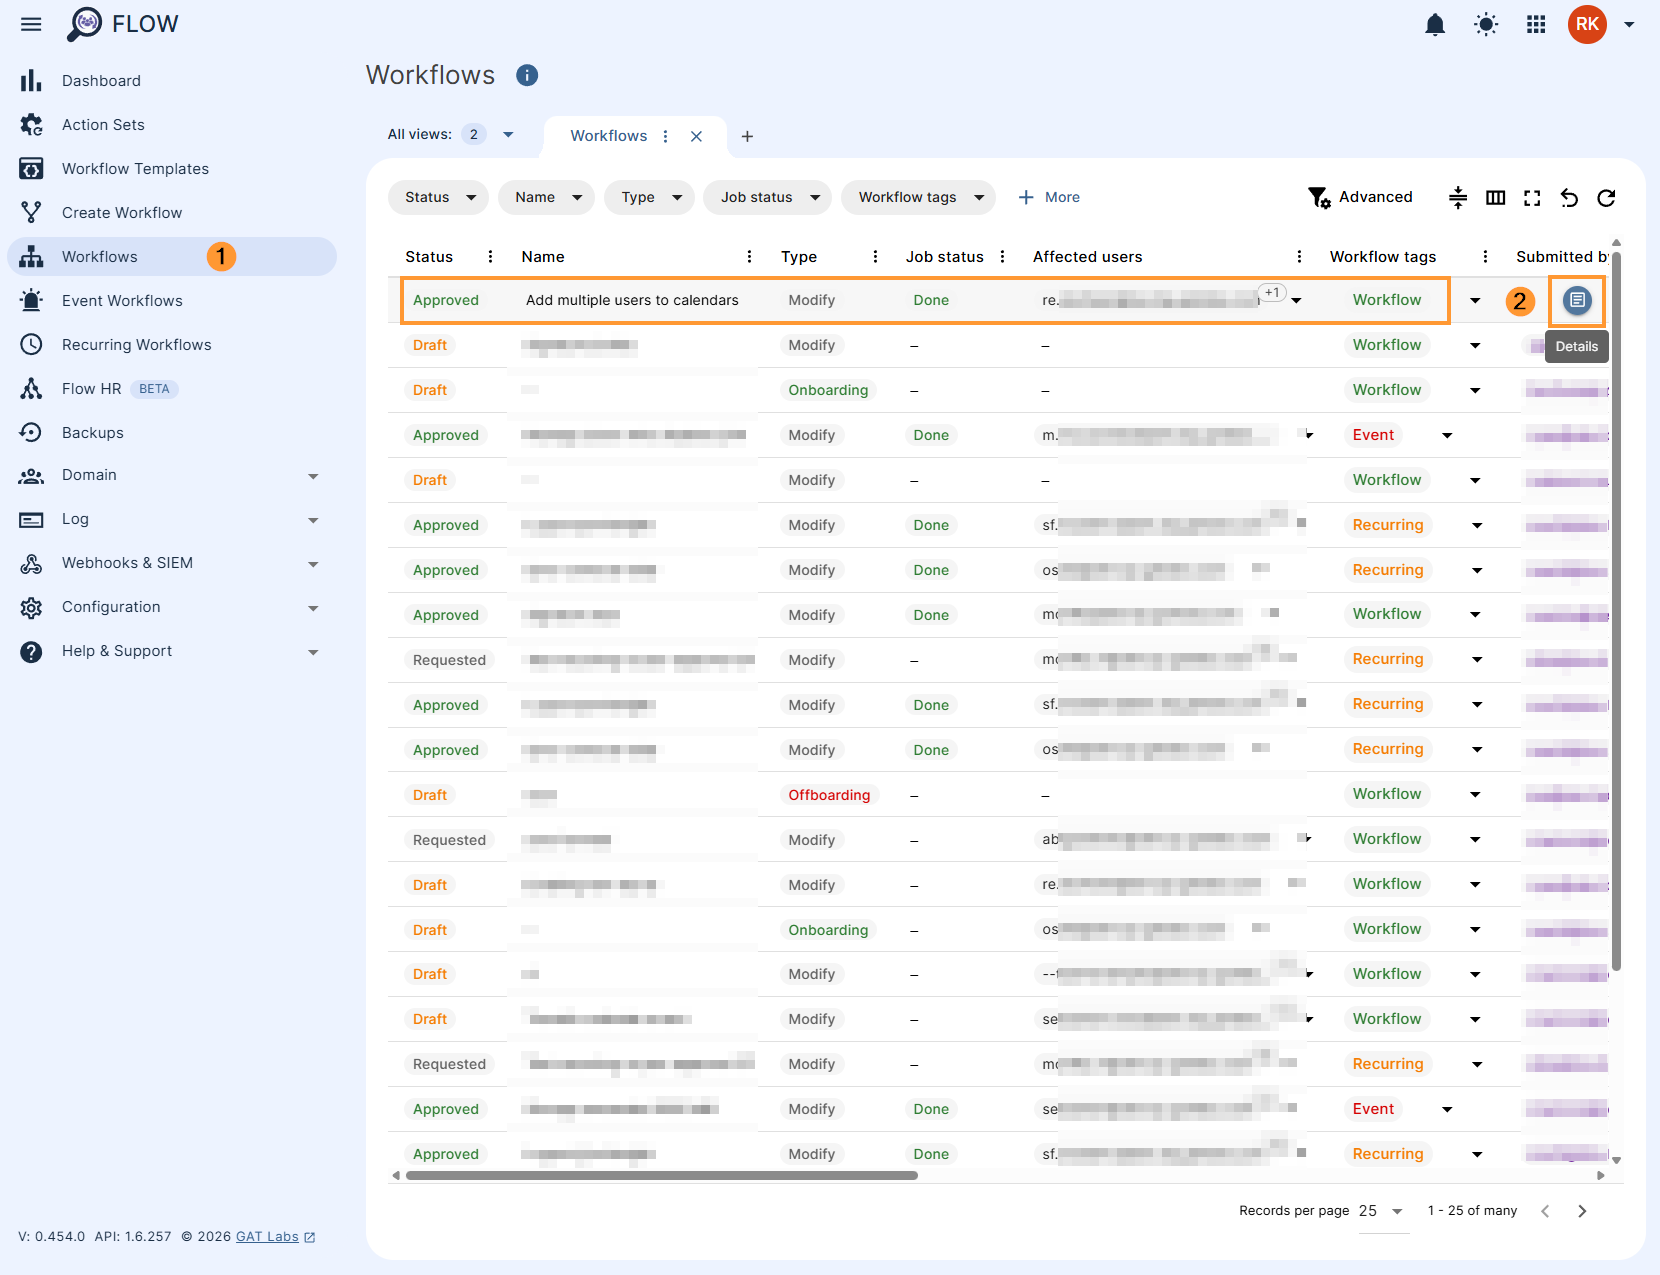Screen dimensions: 1660x1275
Task: Go to next page of records
Action: [x=1582, y=1211]
